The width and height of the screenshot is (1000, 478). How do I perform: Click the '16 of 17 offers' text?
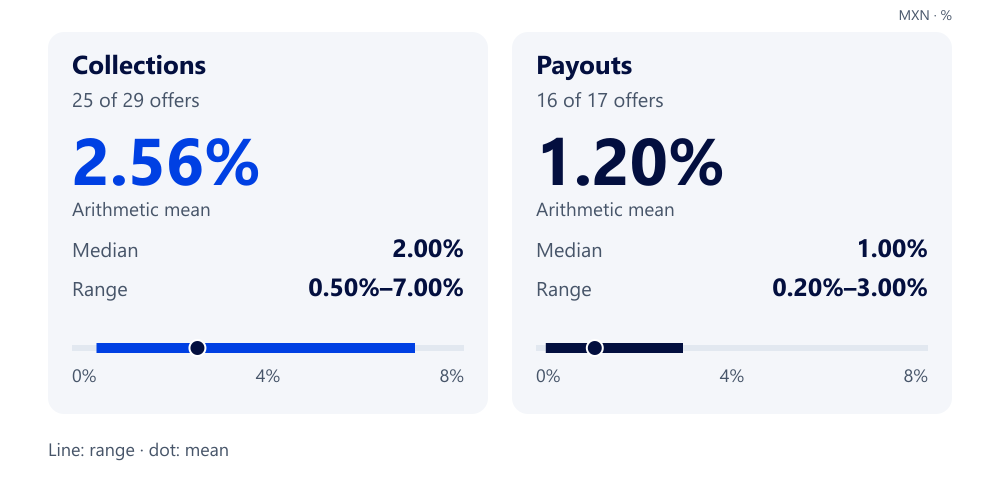point(599,101)
